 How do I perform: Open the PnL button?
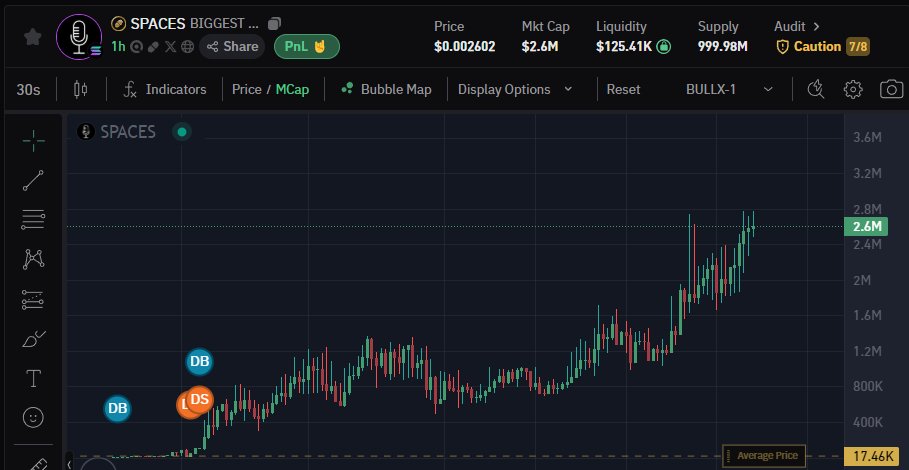pos(307,47)
